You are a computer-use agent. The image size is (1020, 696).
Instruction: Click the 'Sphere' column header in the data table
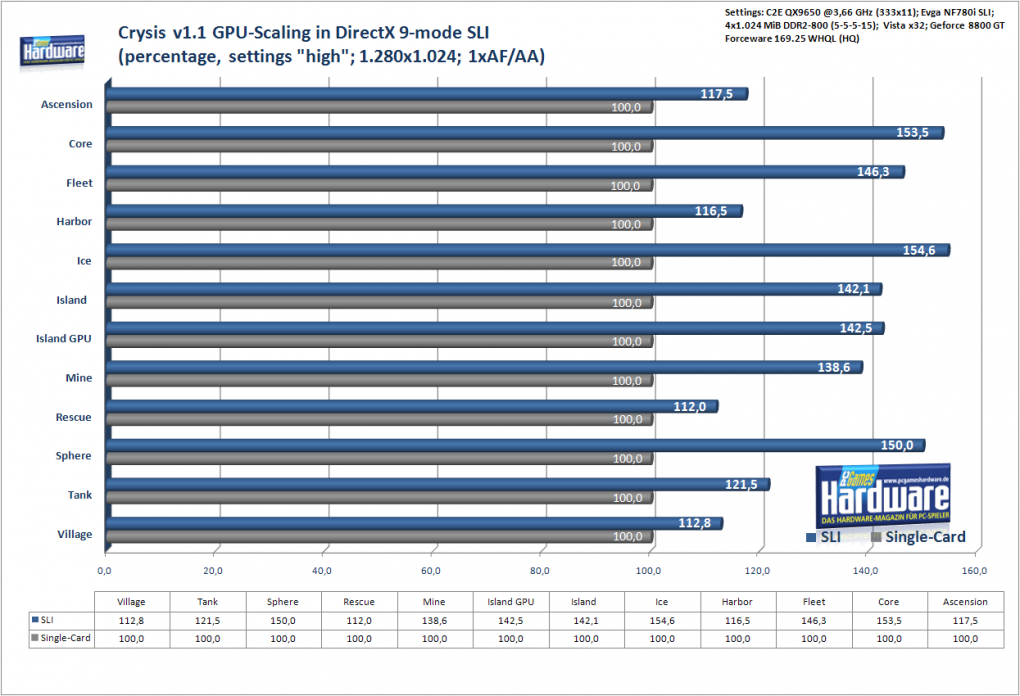[283, 602]
